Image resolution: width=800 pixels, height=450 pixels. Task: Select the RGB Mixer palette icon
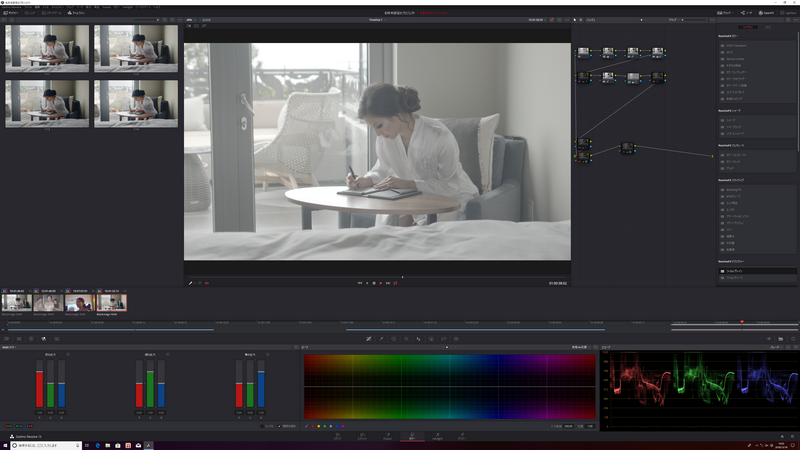click(x=44, y=339)
